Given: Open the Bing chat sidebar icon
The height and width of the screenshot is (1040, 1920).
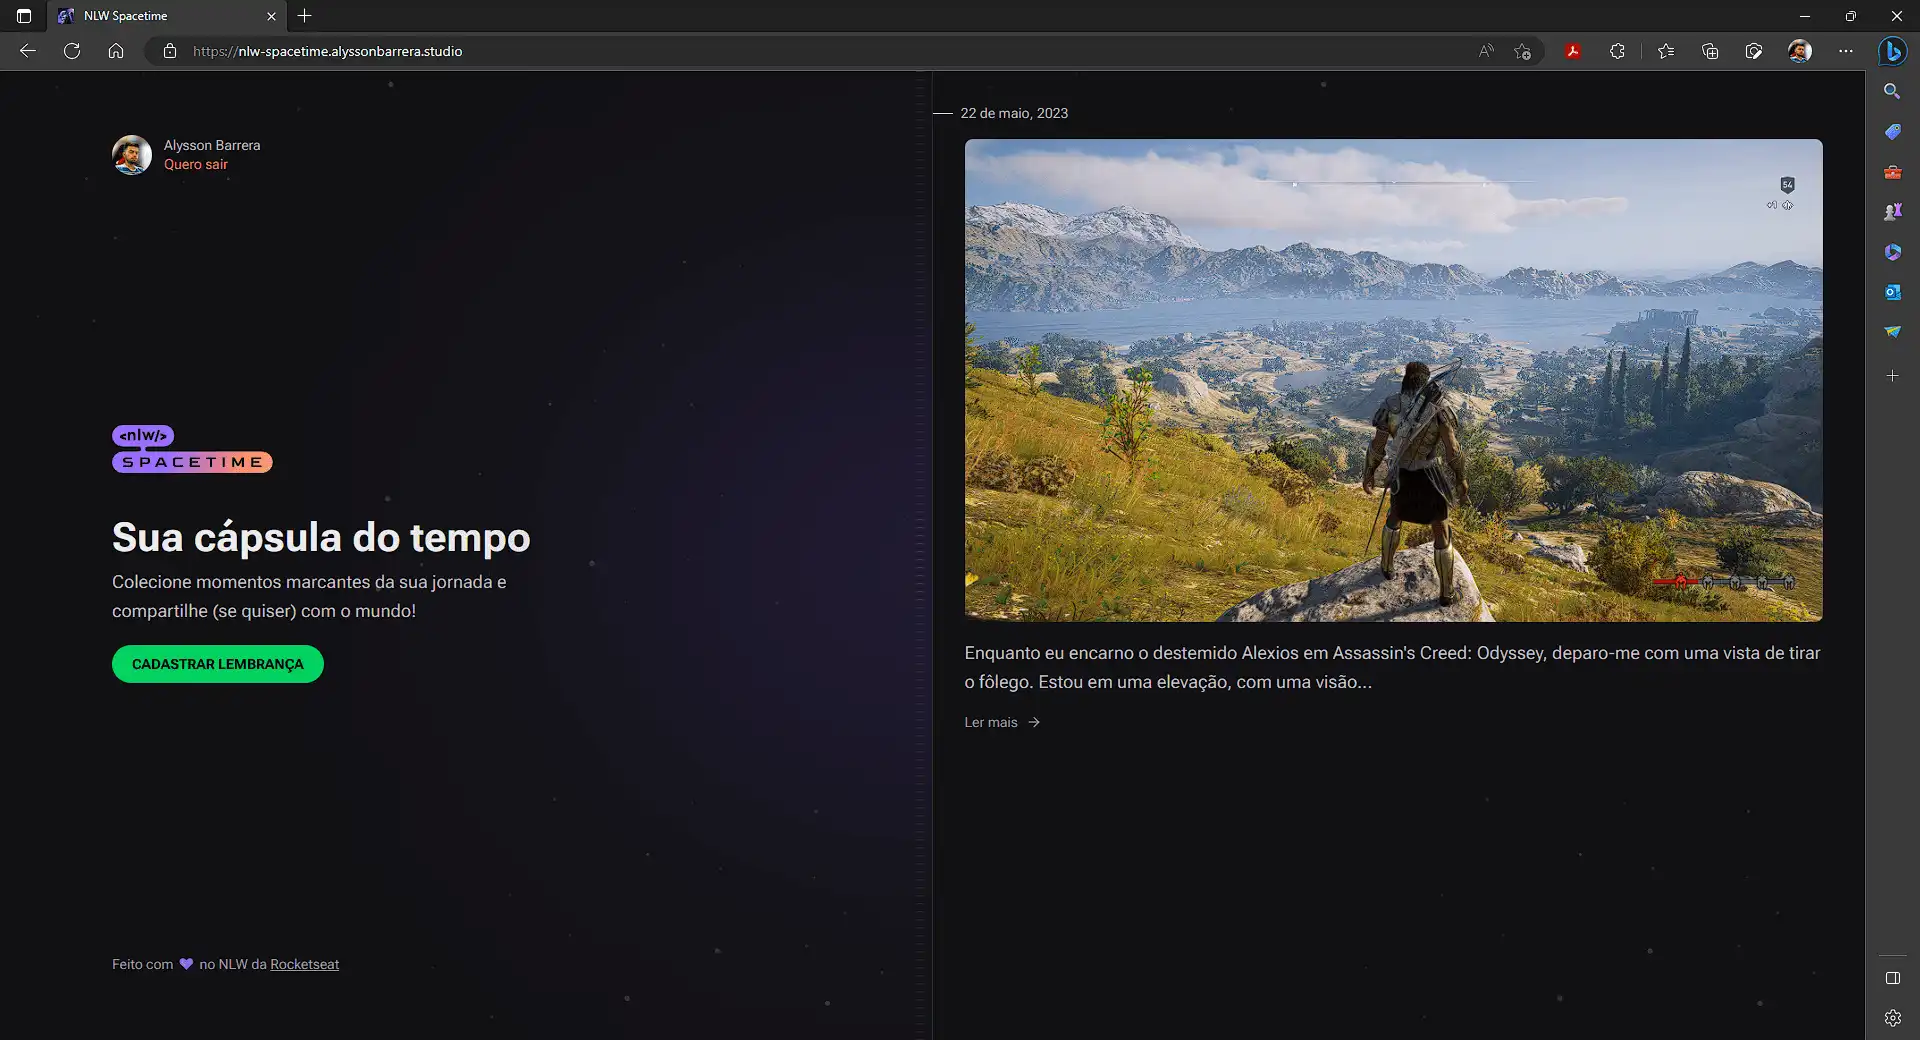Looking at the screenshot, I should [x=1893, y=51].
